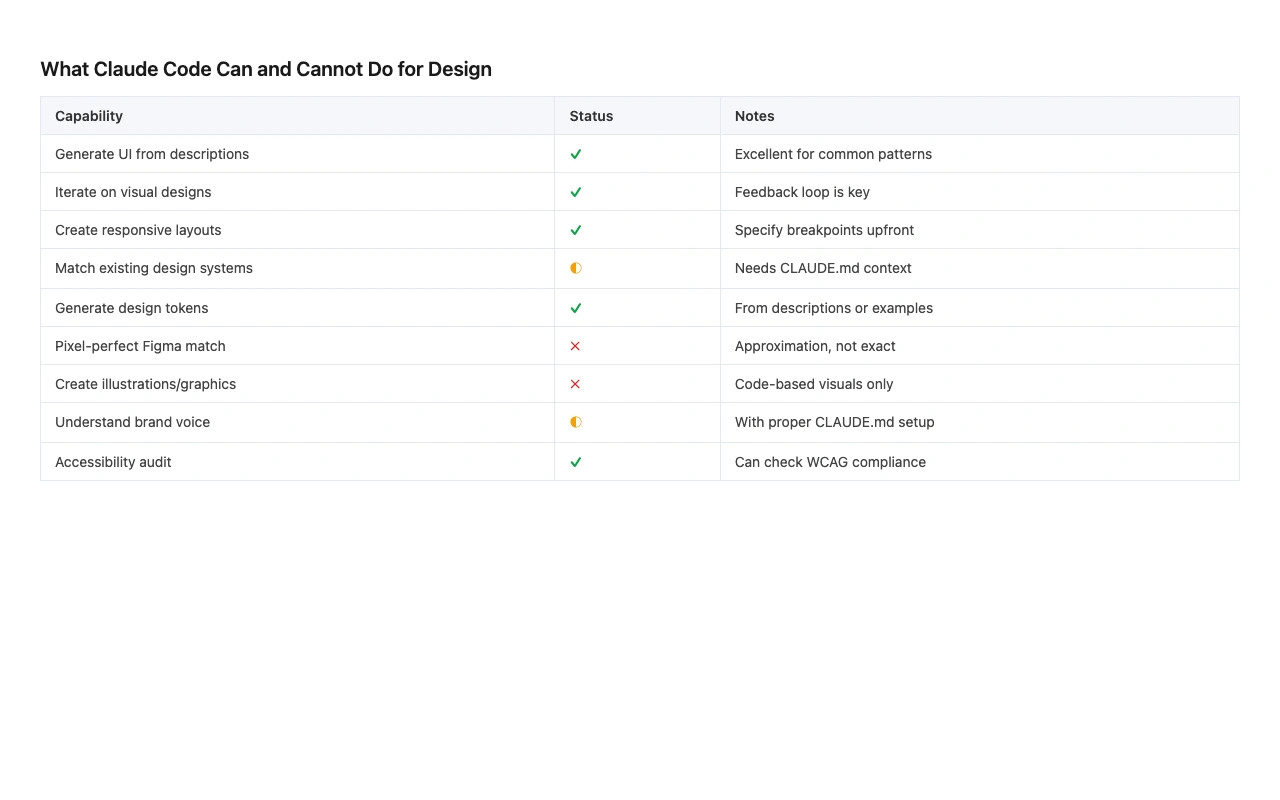Viewport: 1280px width, 800px height.
Task: Click the green checkmark for Accessibility audit
Action: 576,462
